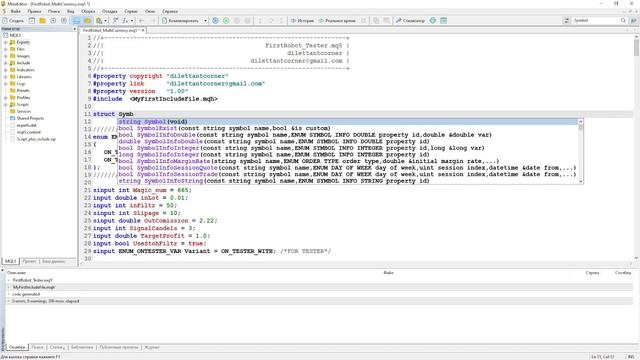Viewport: 640px width, 360px height.
Task: Switch to the Журнал toolbox tab
Action: [152, 347]
